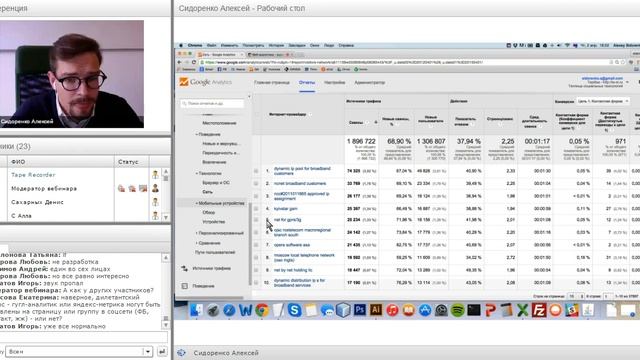The height and width of the screenshot is (360, 640).
Task: Open the kyivstar gsm provider link
Action: (286, 209)
